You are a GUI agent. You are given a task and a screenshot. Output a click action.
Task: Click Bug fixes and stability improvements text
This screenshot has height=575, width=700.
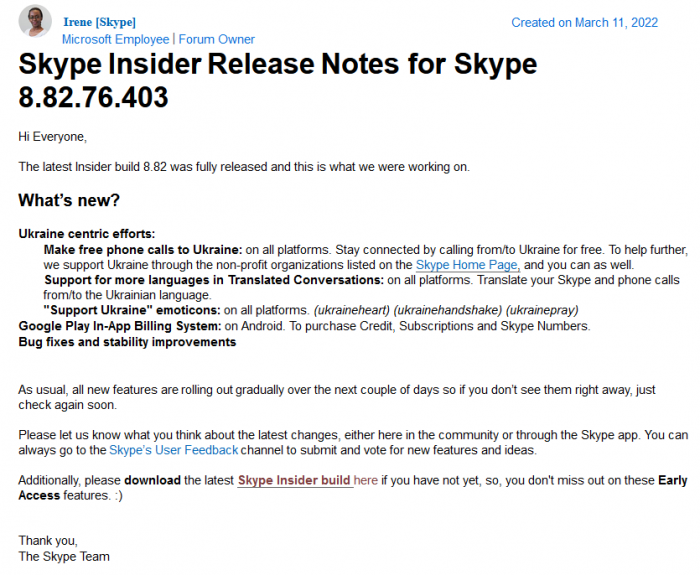127,342
